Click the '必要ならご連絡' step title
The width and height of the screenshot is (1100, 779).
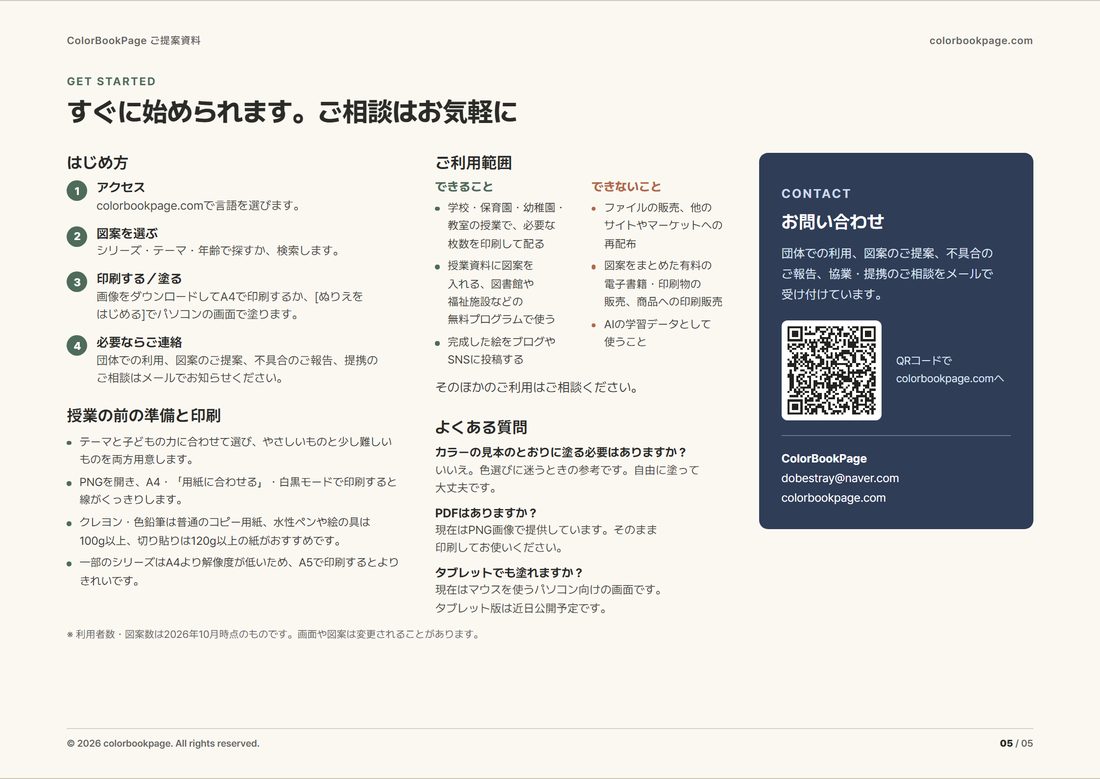[x=139, y=342]
